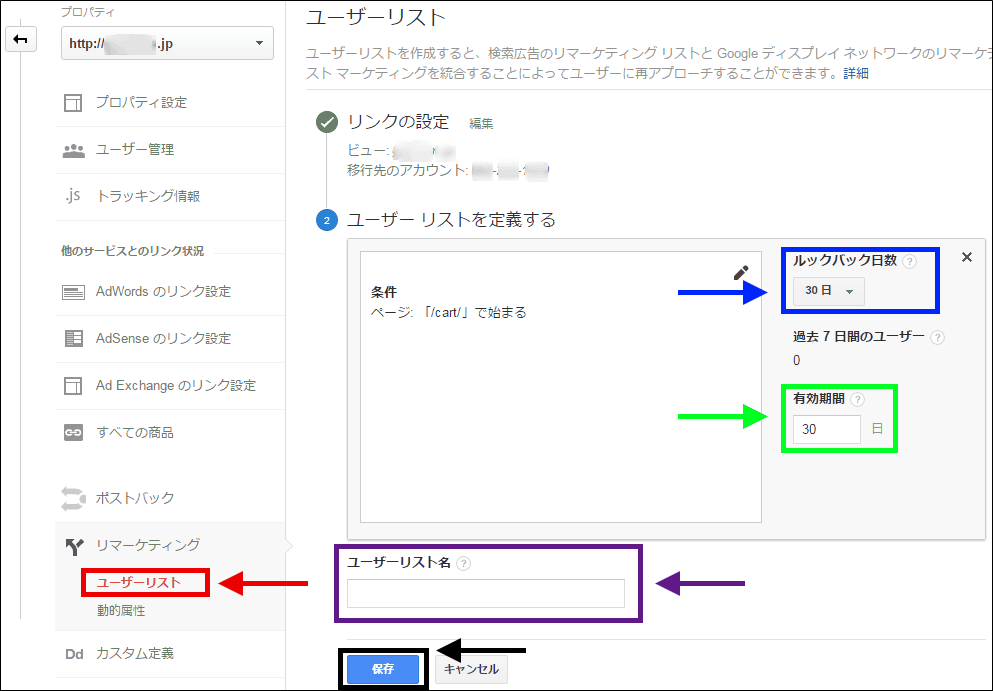This screenshot has width=993, height=691.
Task: Click the .js tracking info icon
Action: 73,196
